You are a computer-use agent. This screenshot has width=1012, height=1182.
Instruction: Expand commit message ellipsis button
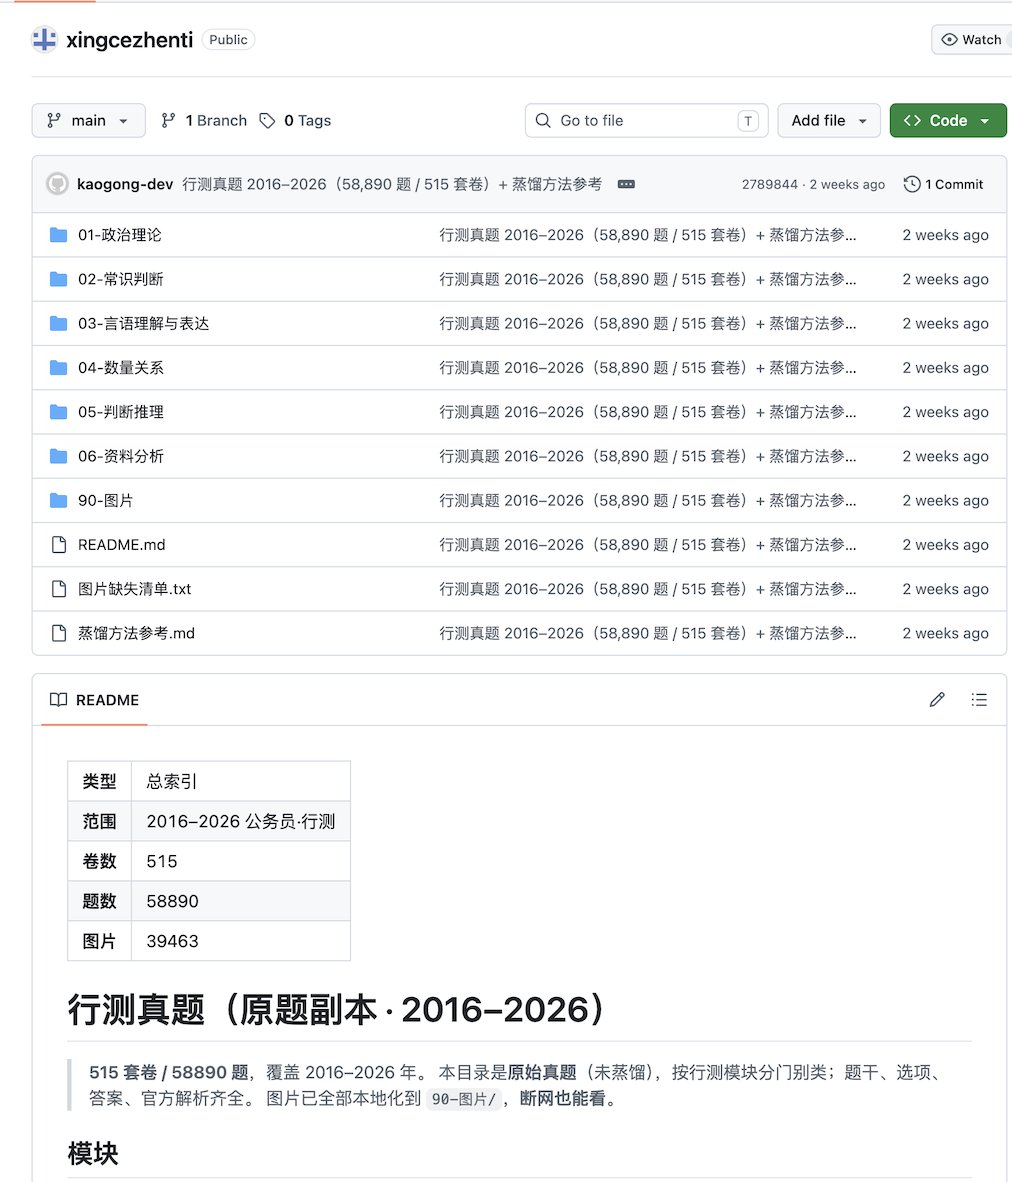point(626,184)
